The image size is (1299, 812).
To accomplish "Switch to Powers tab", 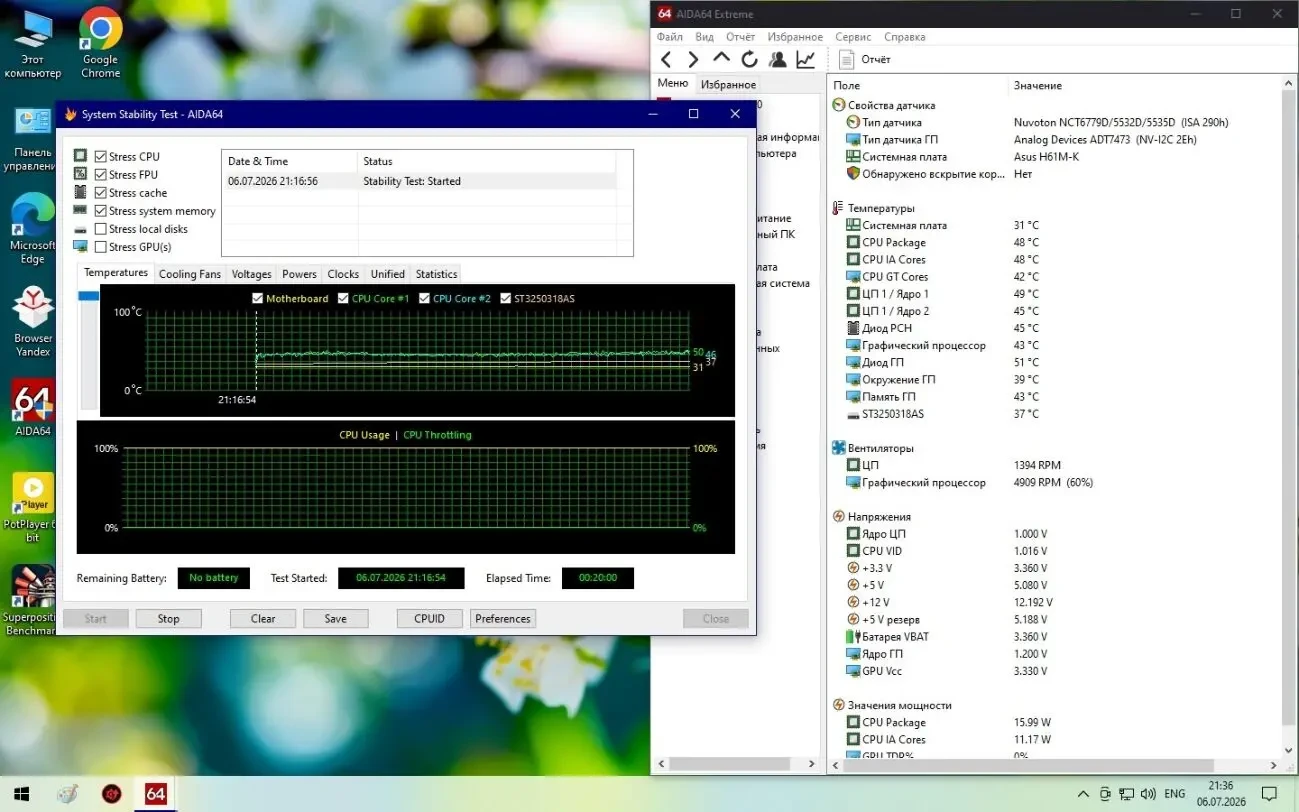I will point(299,274).
